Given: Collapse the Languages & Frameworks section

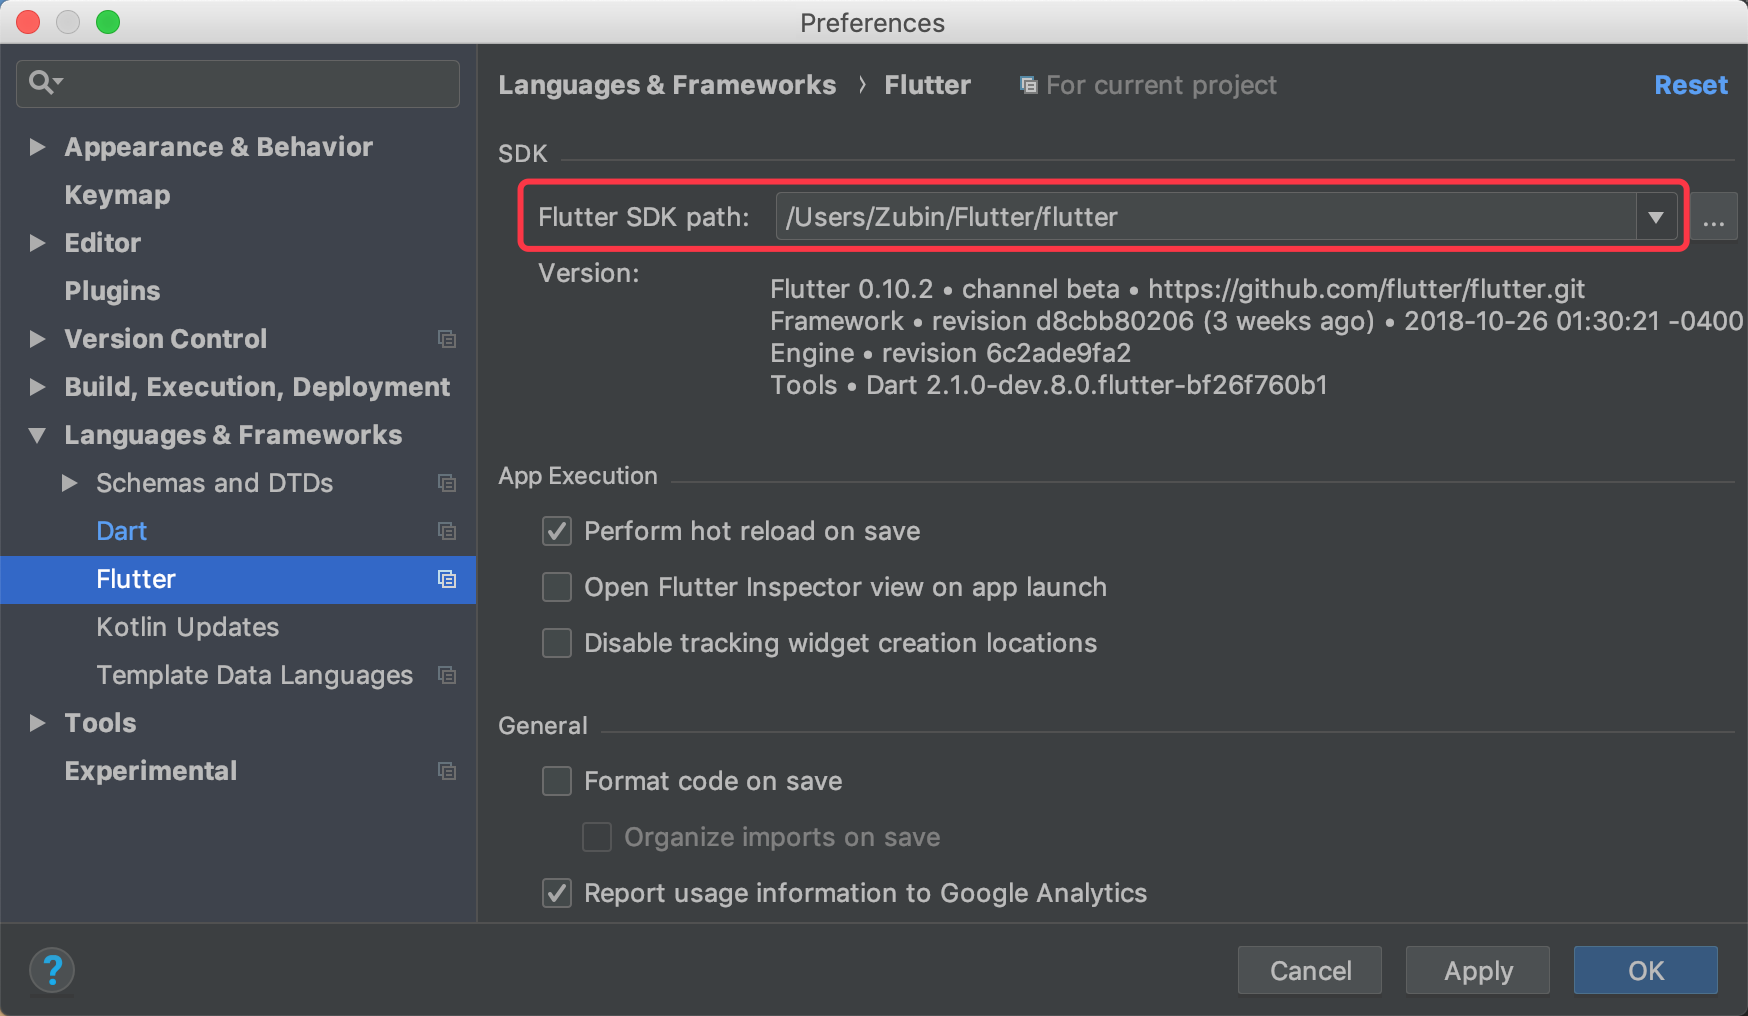Looking at the screenshot, I should click(x=38, y=435).
